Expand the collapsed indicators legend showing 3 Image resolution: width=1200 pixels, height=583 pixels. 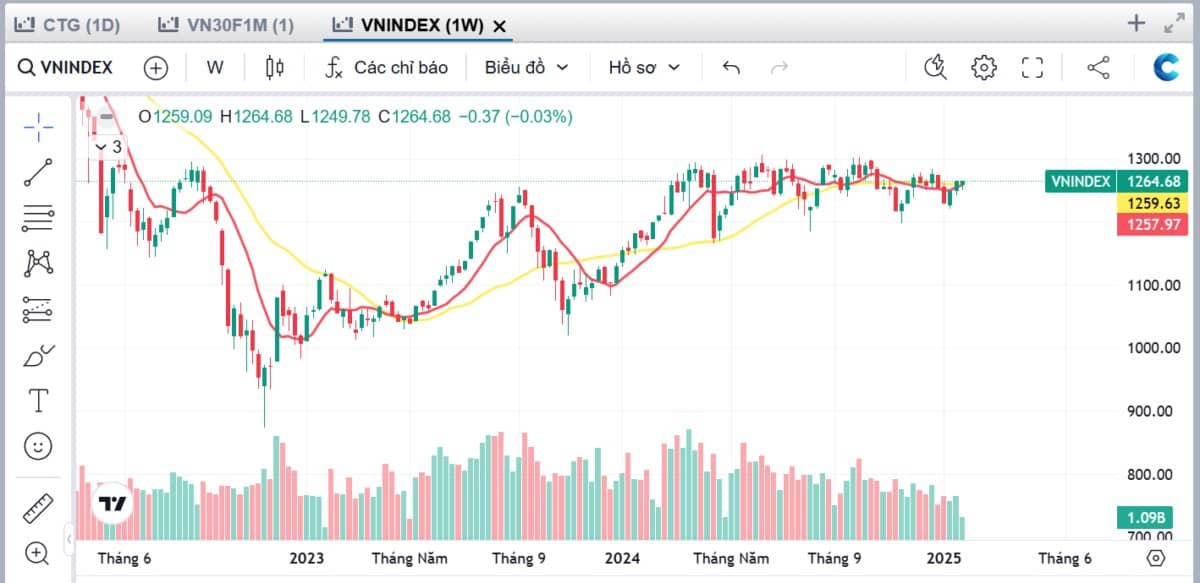pos(107,147)
